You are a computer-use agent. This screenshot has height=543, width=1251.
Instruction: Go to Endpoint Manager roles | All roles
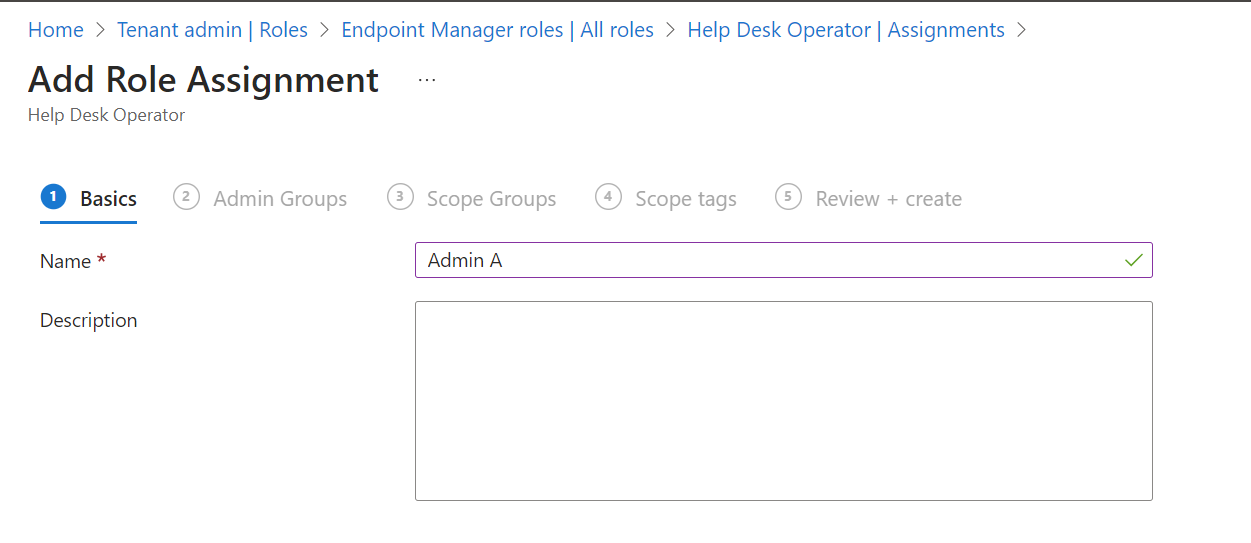[x=497, y=30]
